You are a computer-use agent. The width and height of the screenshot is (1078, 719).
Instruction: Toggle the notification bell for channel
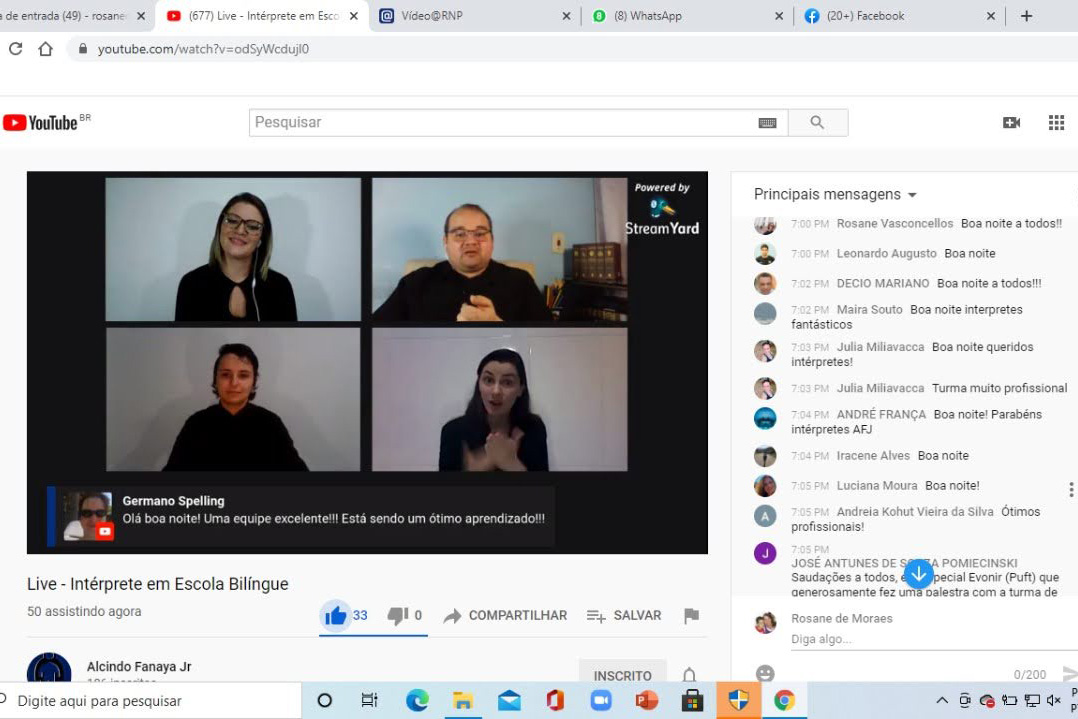point(689,676)
